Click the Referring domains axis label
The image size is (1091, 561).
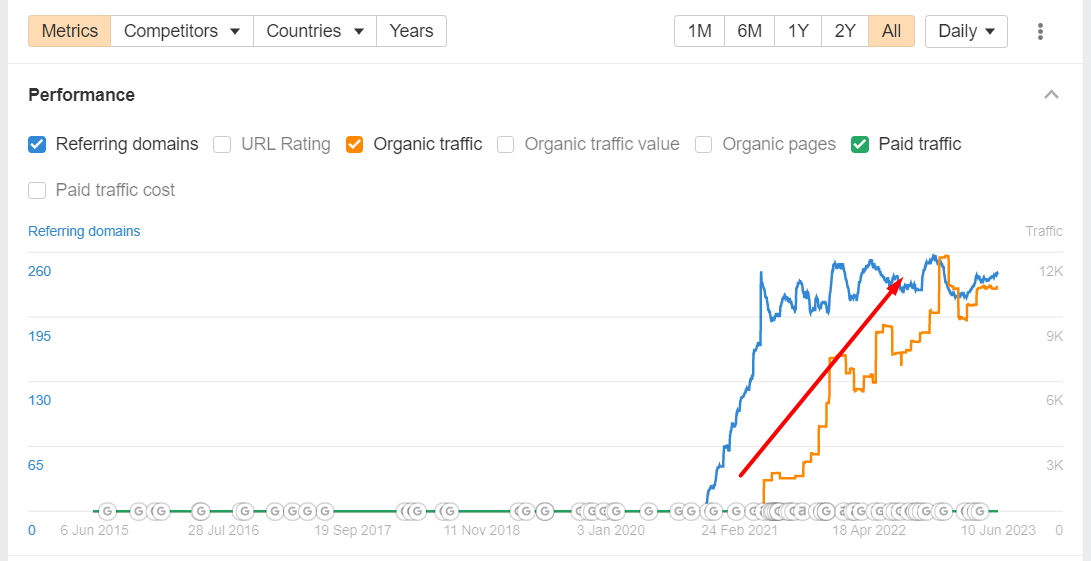[x=84, y=231]
